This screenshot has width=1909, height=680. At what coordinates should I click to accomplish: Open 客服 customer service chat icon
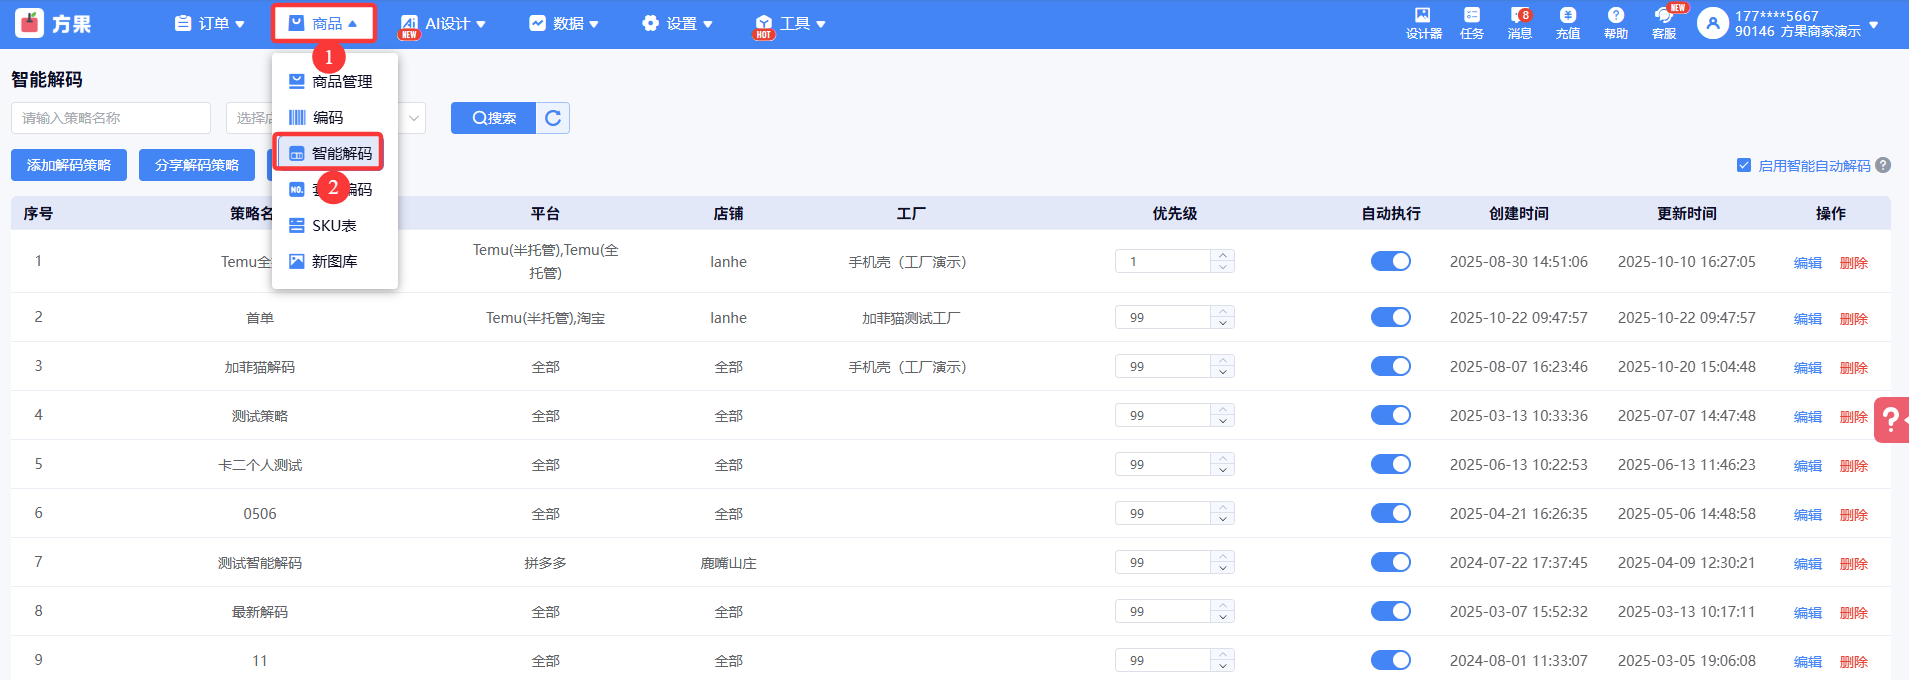tap(1664, 22)
